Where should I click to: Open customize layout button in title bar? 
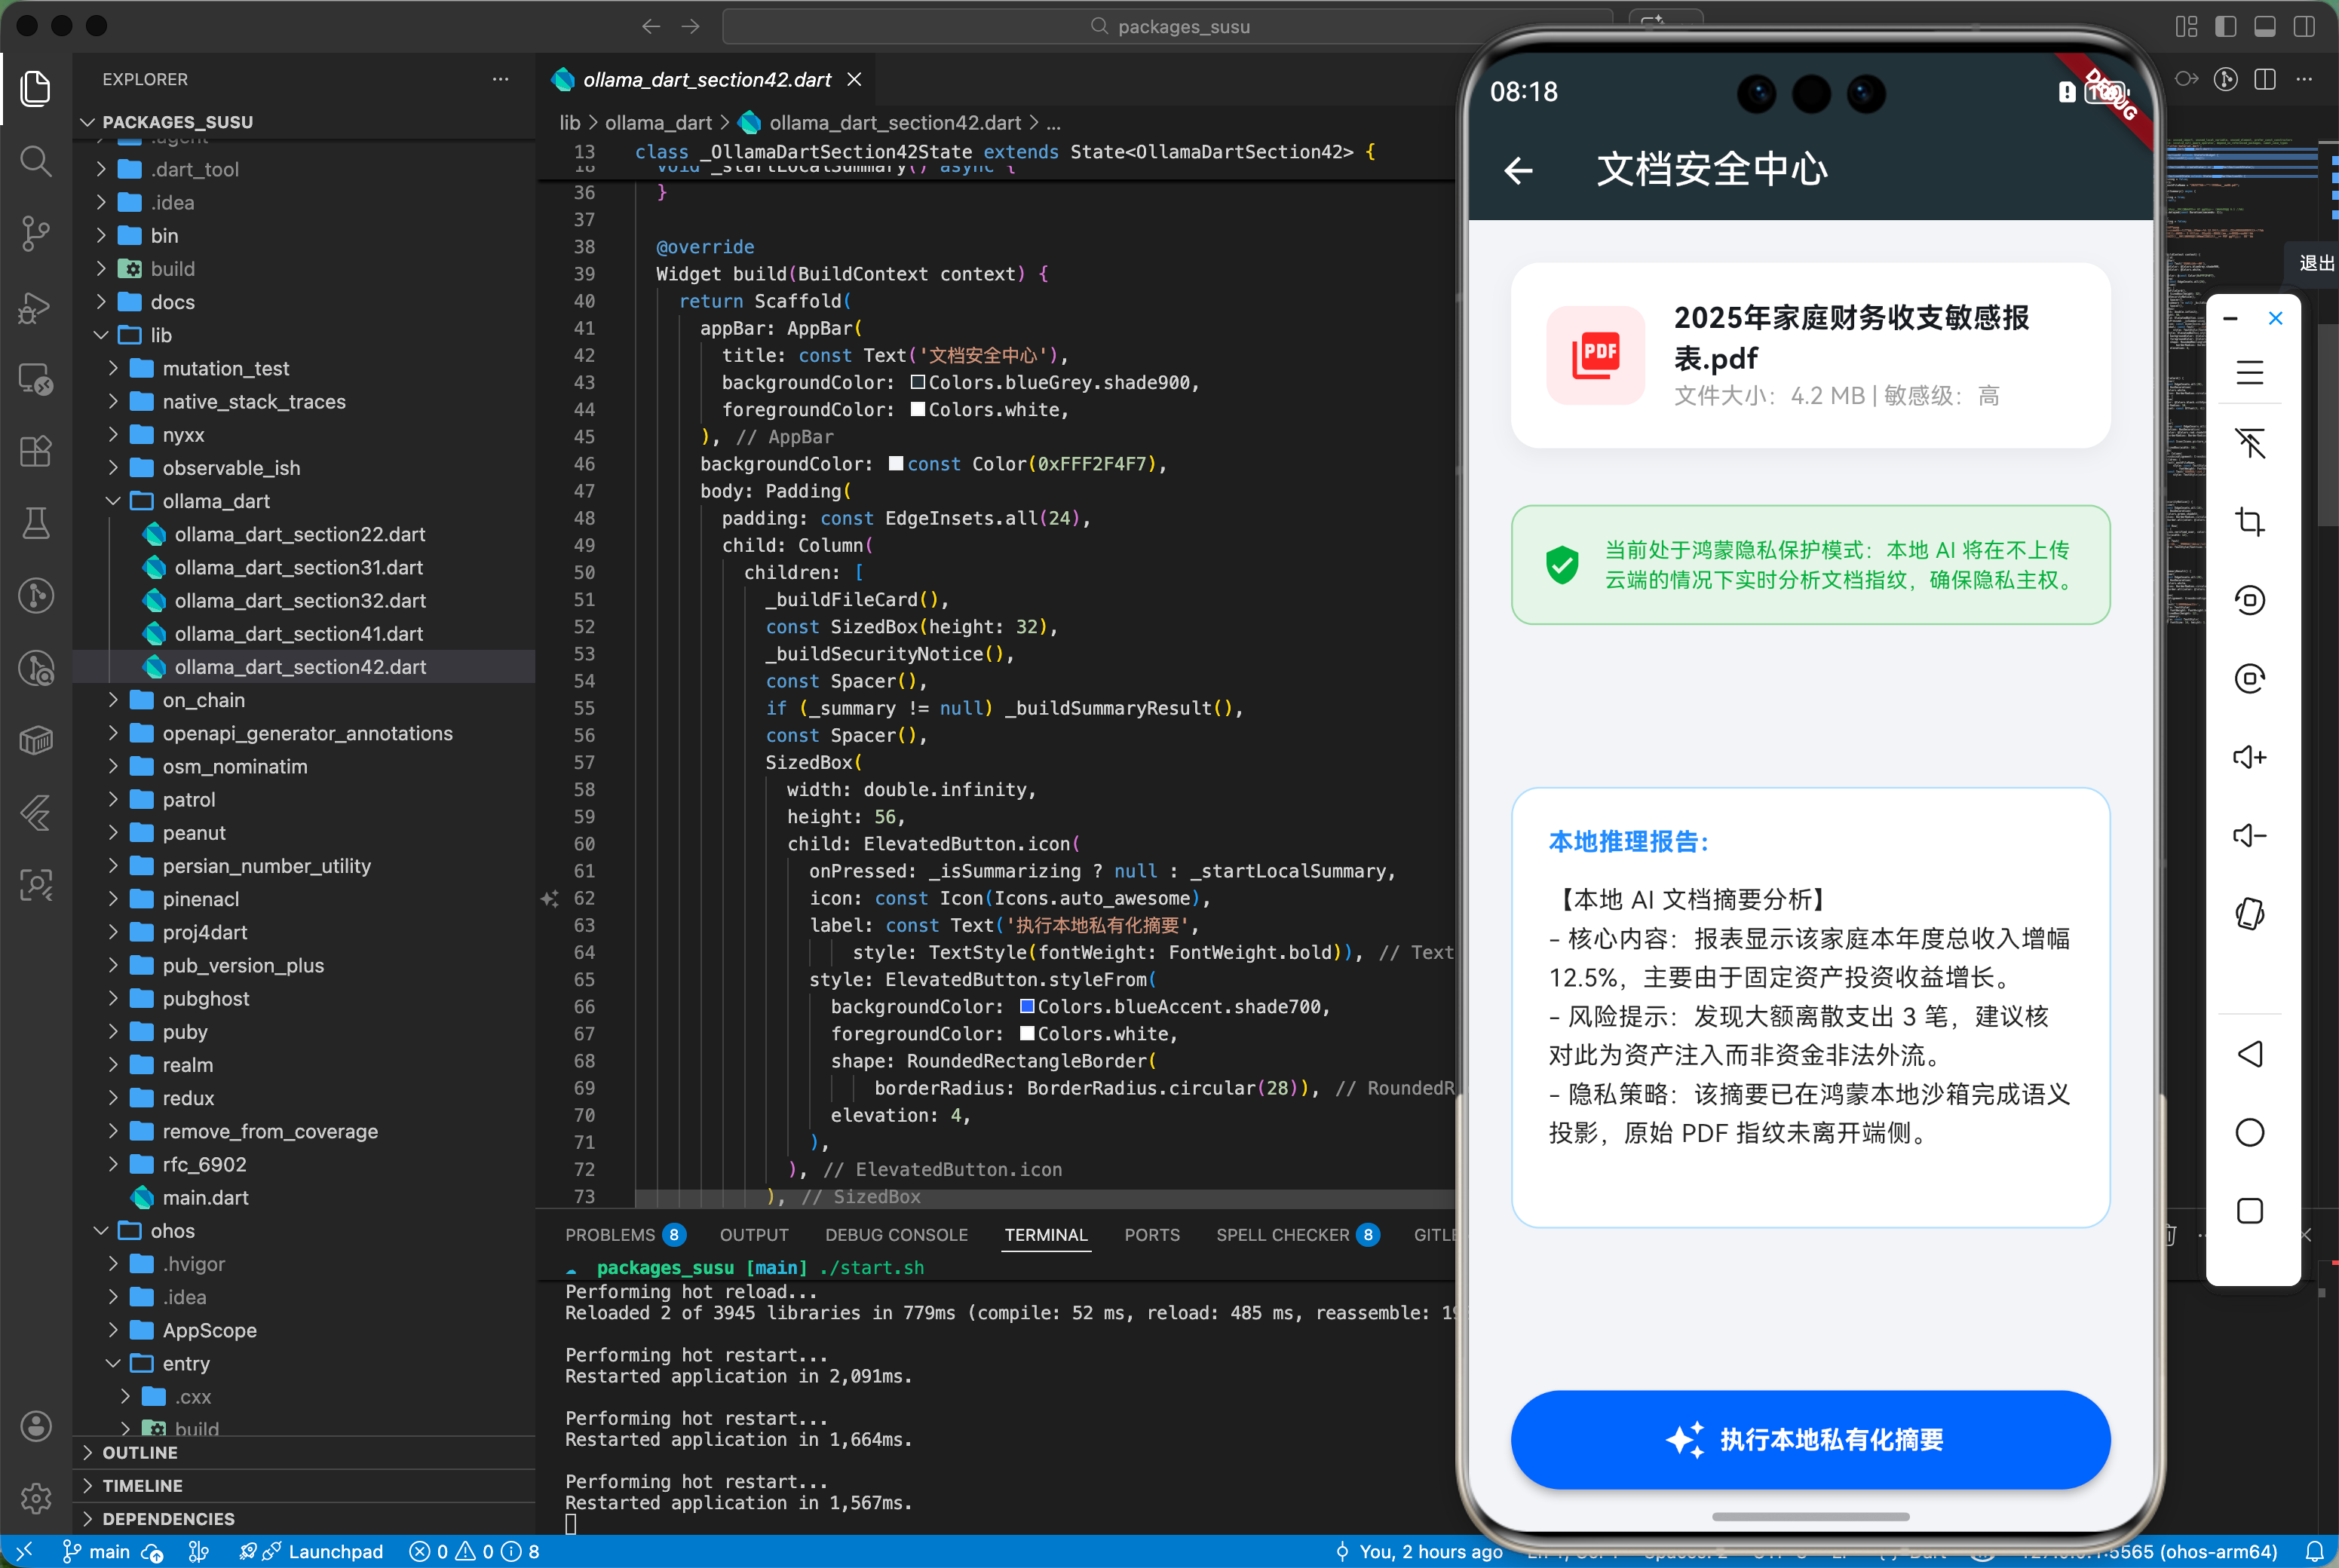(2186, 26)
